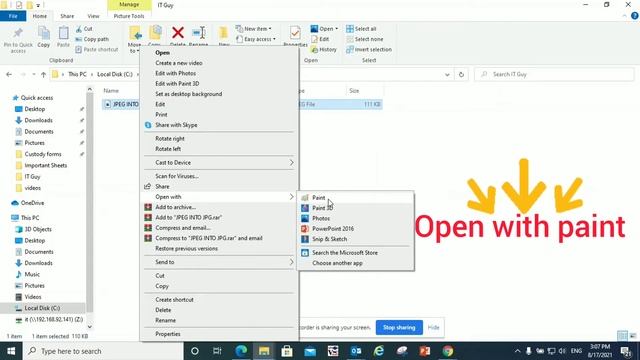This screenshot has height=360, width=640.
Task: Open Google Chrome from the taskbar
Action: pos(448,351)
